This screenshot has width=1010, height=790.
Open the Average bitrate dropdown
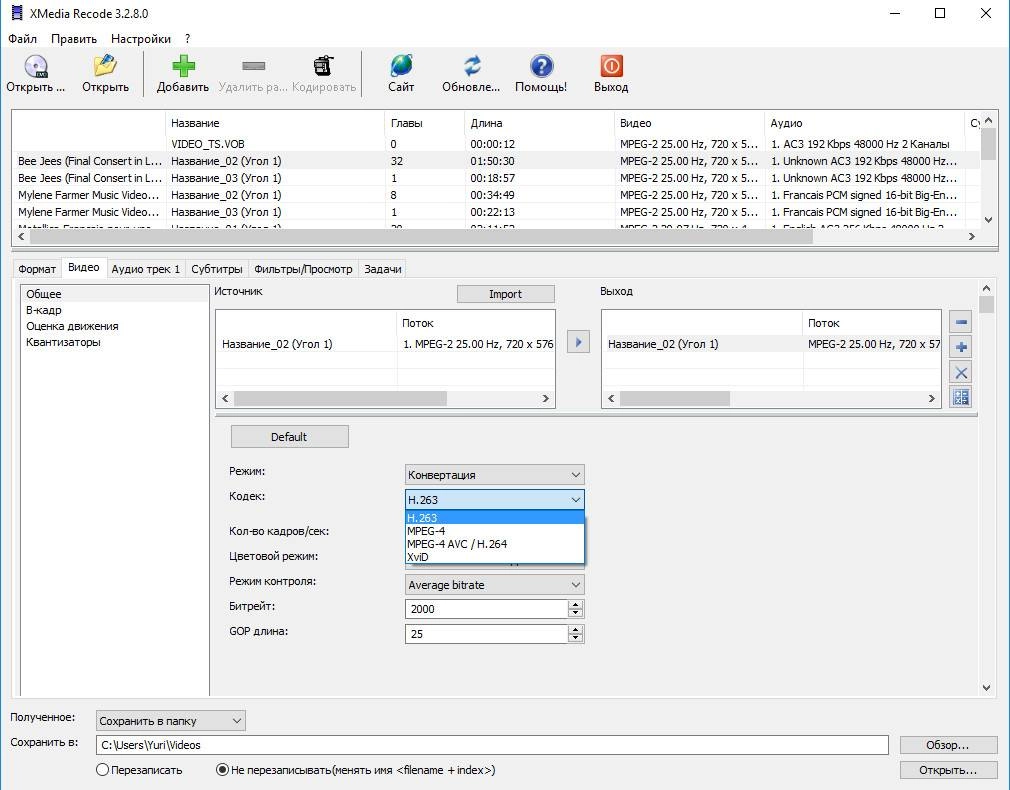pyautogui.click(x=495, y=585)
